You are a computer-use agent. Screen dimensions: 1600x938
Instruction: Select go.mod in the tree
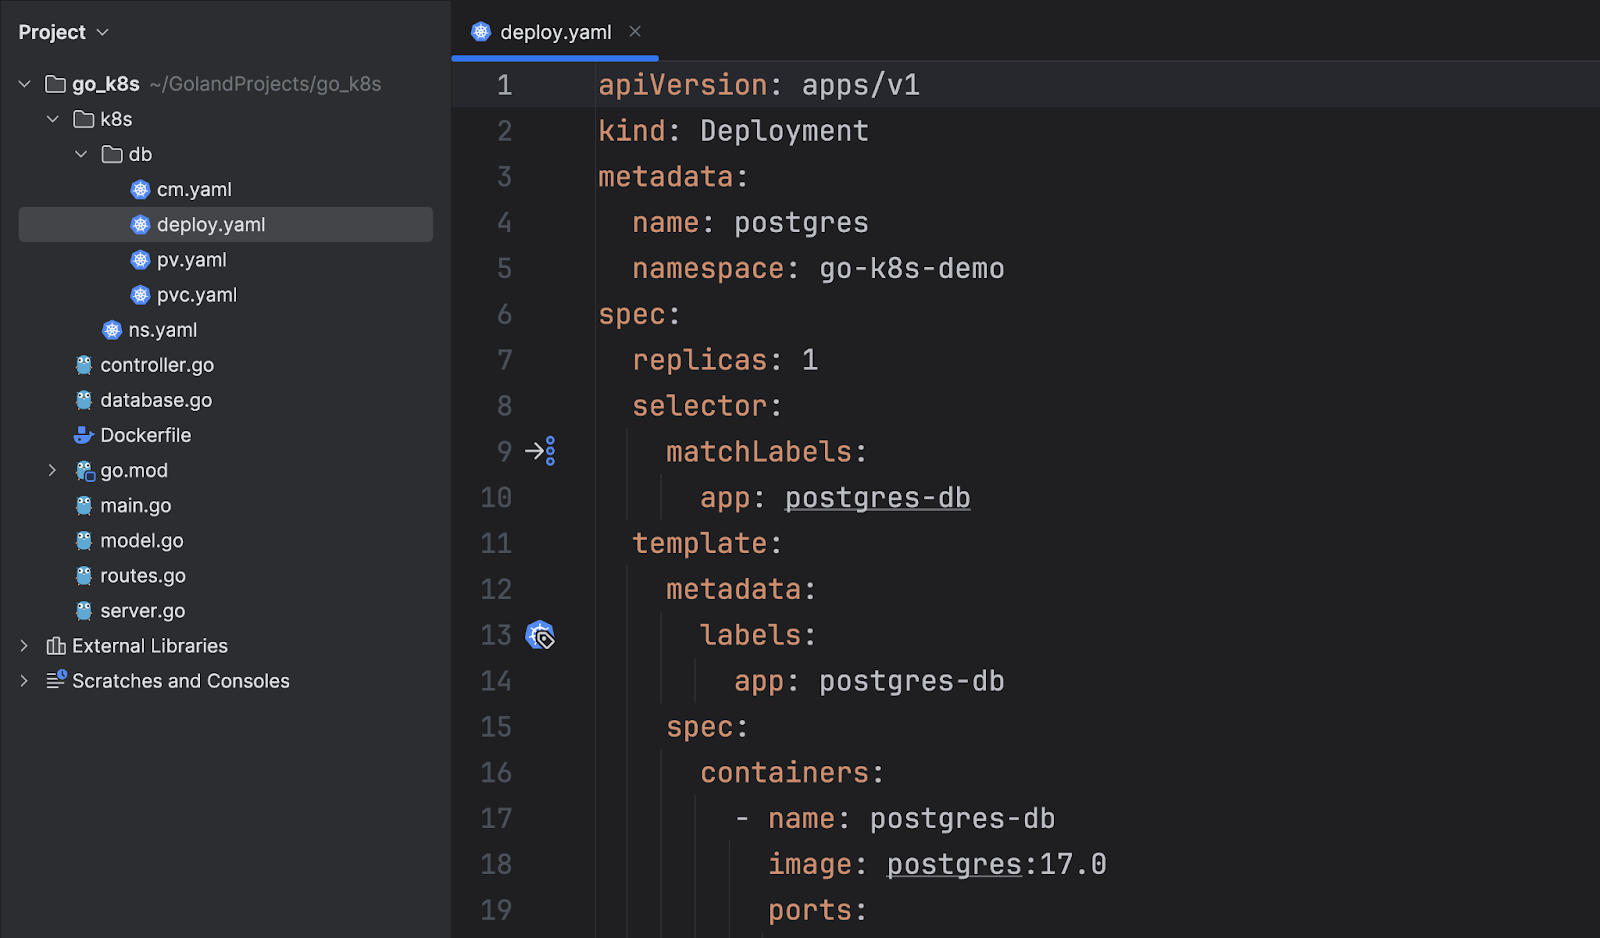(x=134, y=470)
